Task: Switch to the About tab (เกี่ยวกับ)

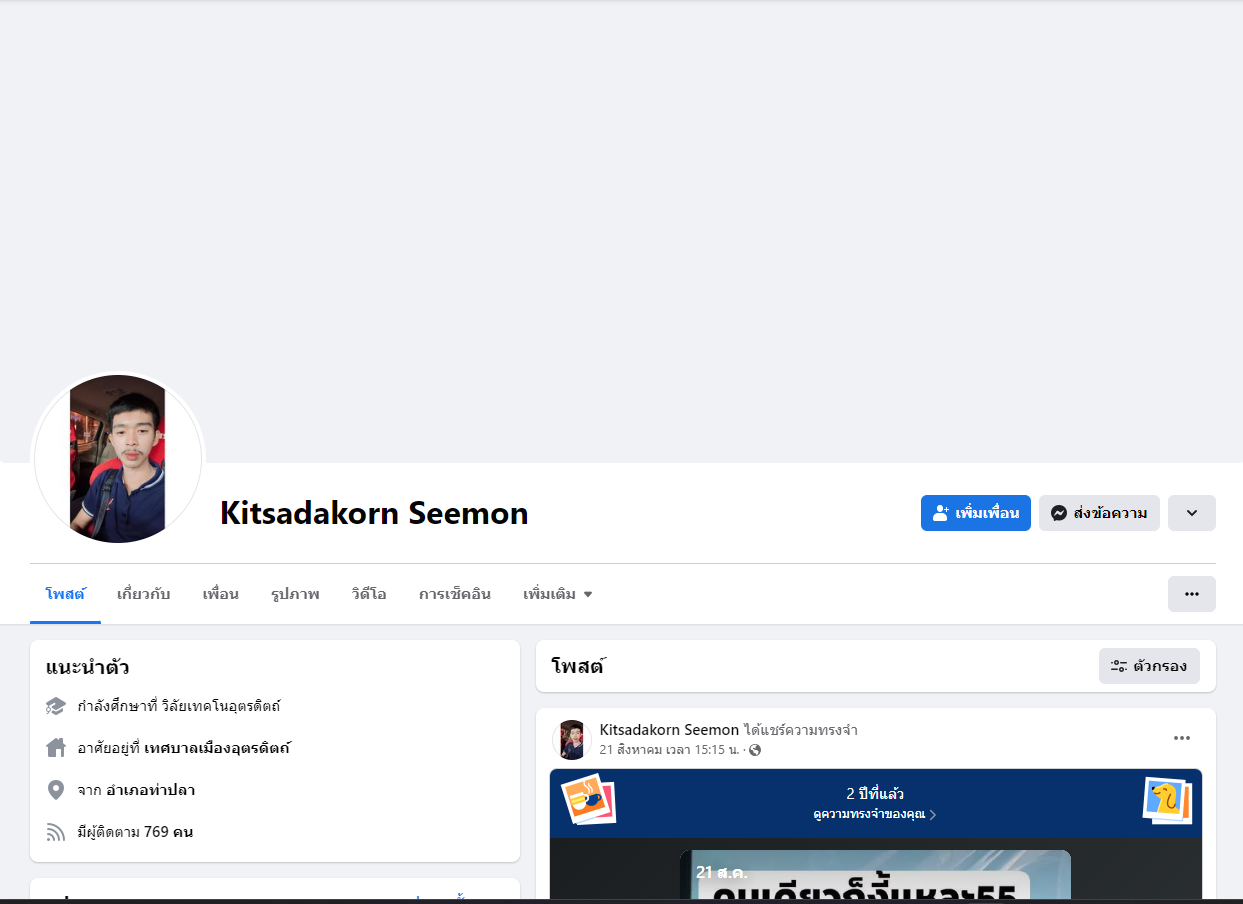Action: pos(144,594)
